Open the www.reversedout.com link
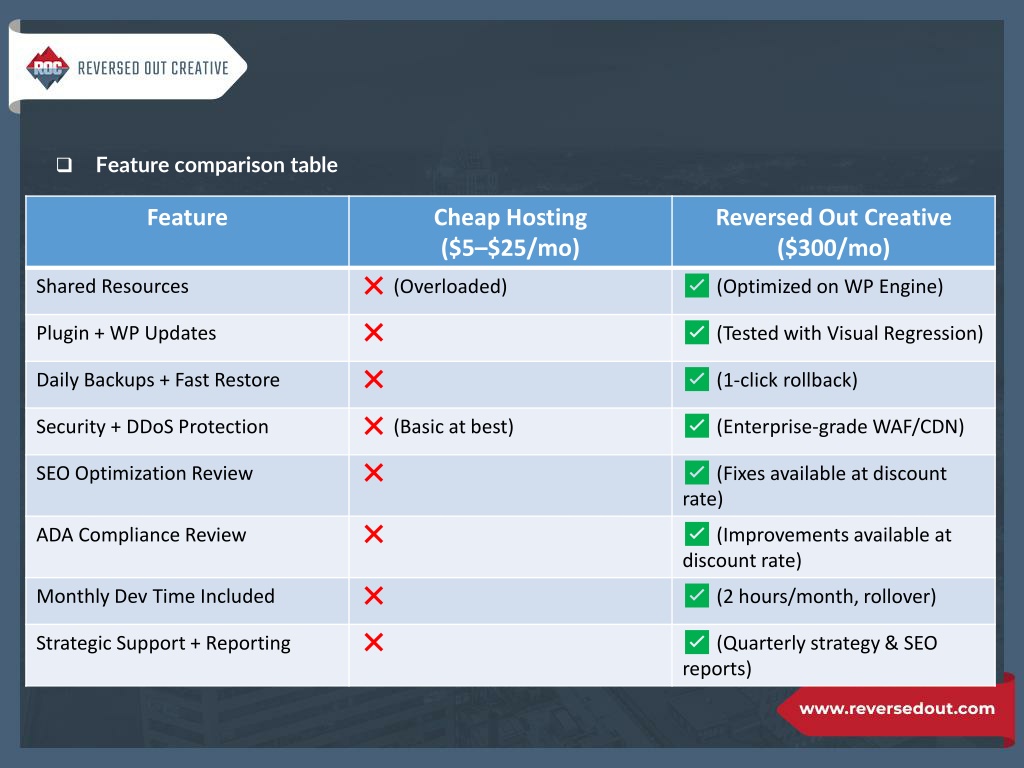This screenshot has width=1024, height=768. coord(897,709)
